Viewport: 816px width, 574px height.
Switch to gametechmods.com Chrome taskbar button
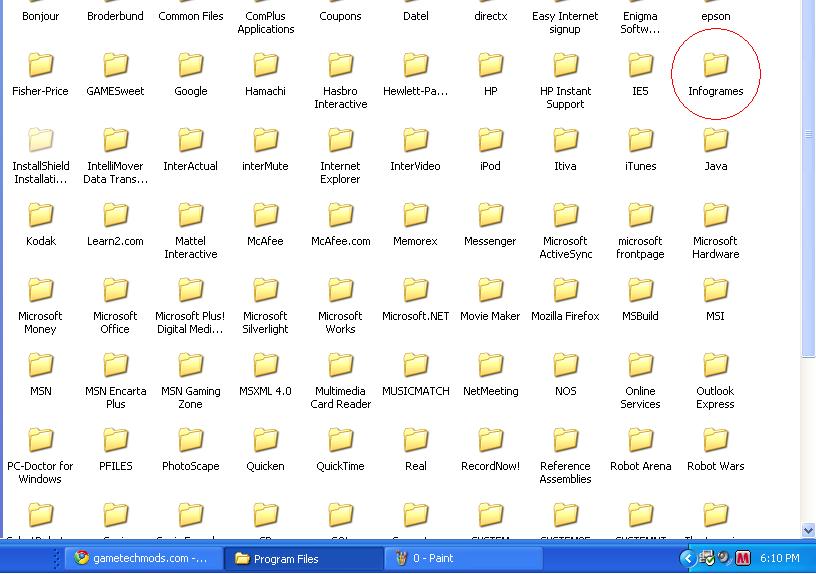[144, 558]
